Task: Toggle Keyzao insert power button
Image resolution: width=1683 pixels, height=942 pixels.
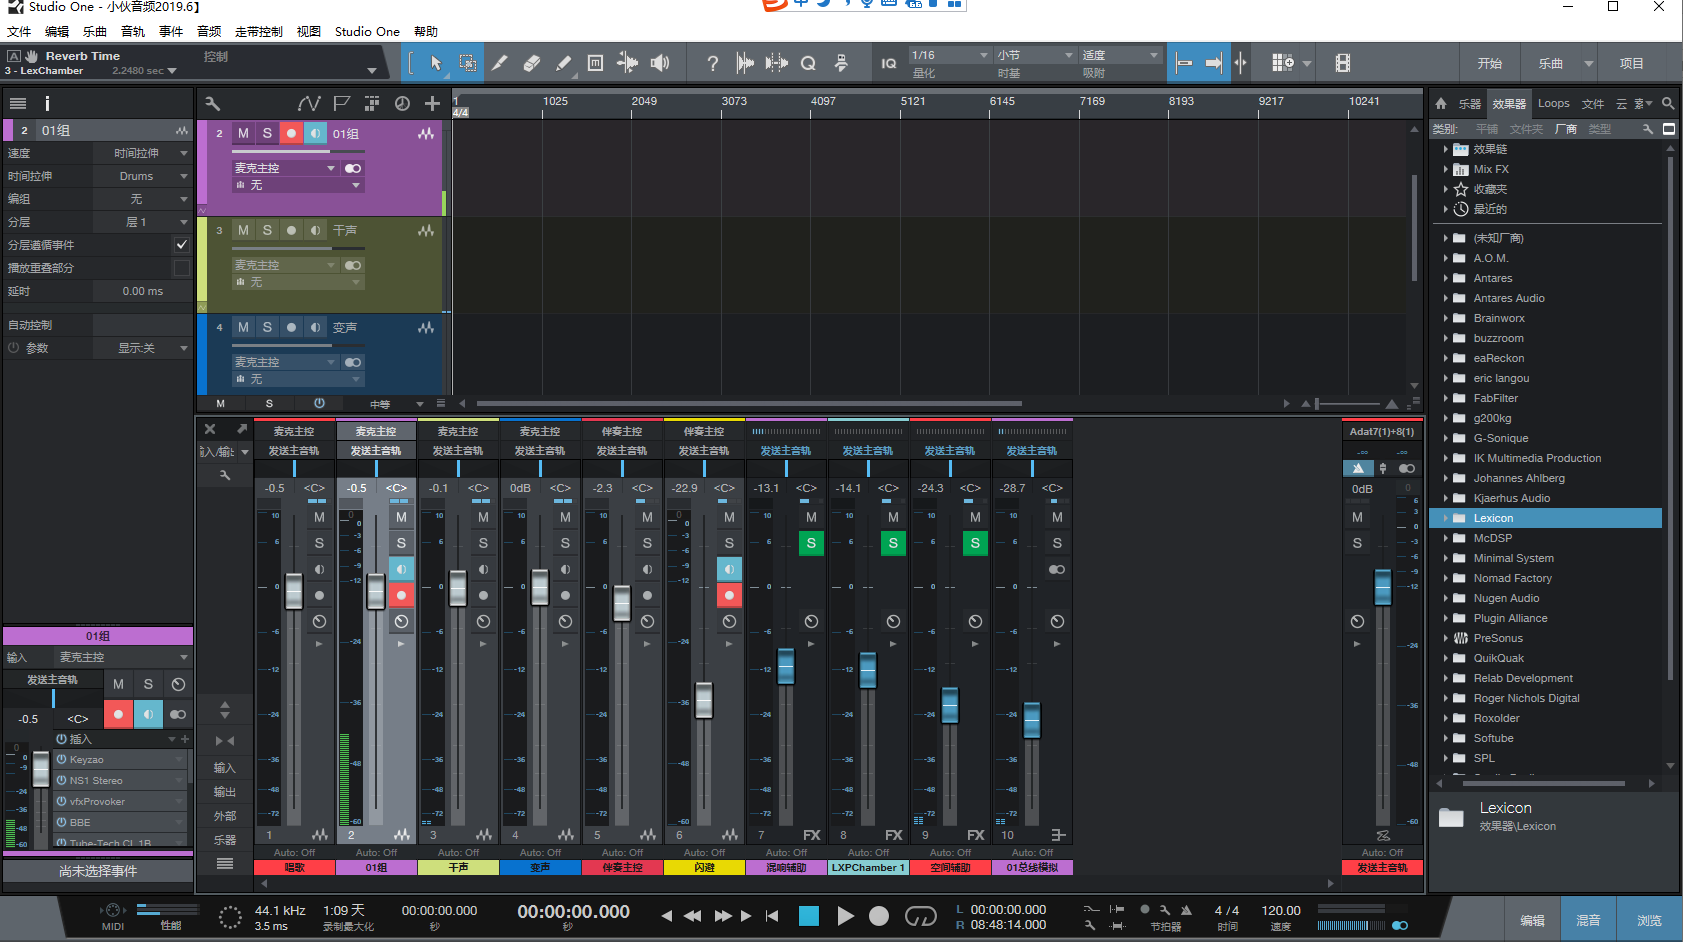Action: (61, 760)
